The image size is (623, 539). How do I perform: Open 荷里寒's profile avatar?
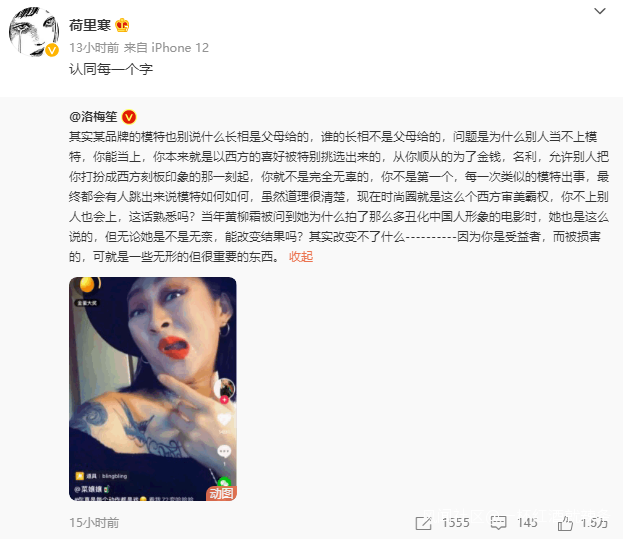pyautogui.click(x=34, y=31)
